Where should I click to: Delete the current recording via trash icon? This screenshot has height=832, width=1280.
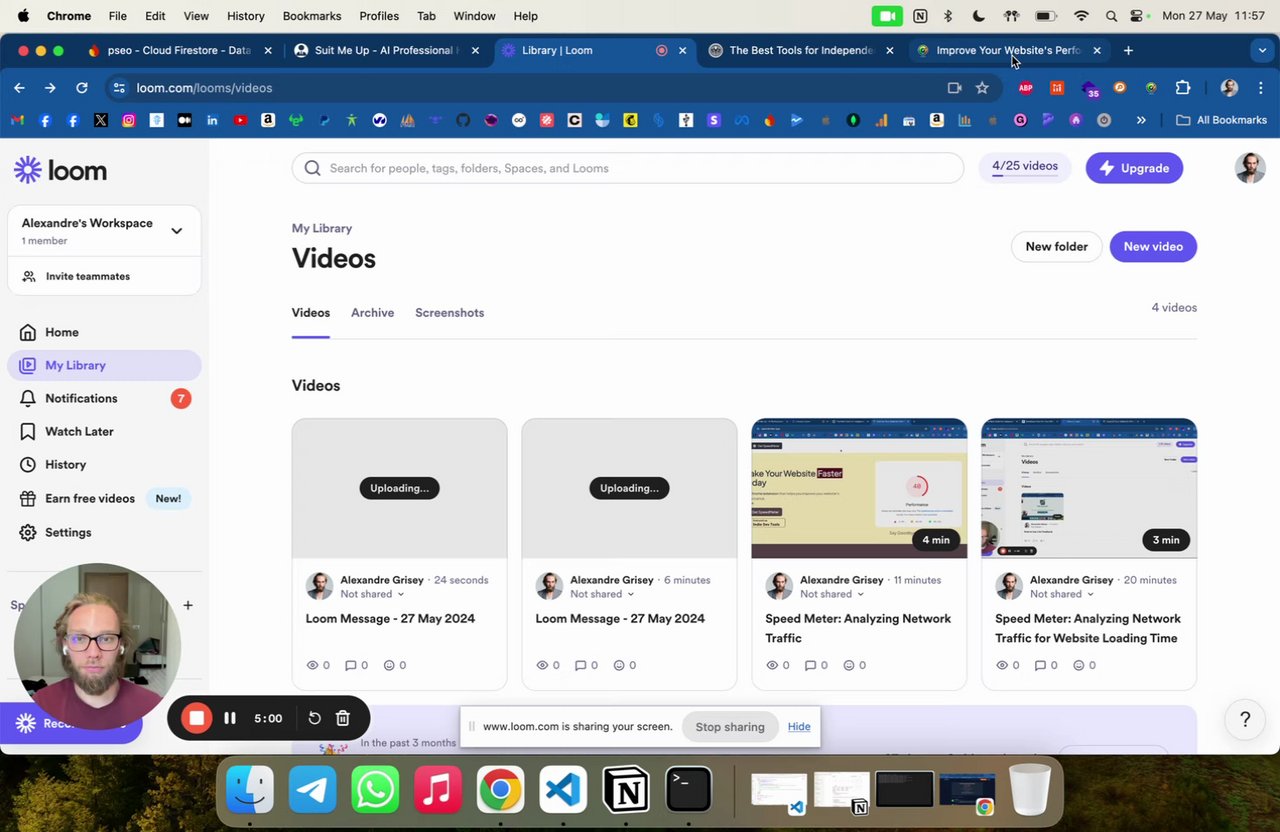point(343,718)
